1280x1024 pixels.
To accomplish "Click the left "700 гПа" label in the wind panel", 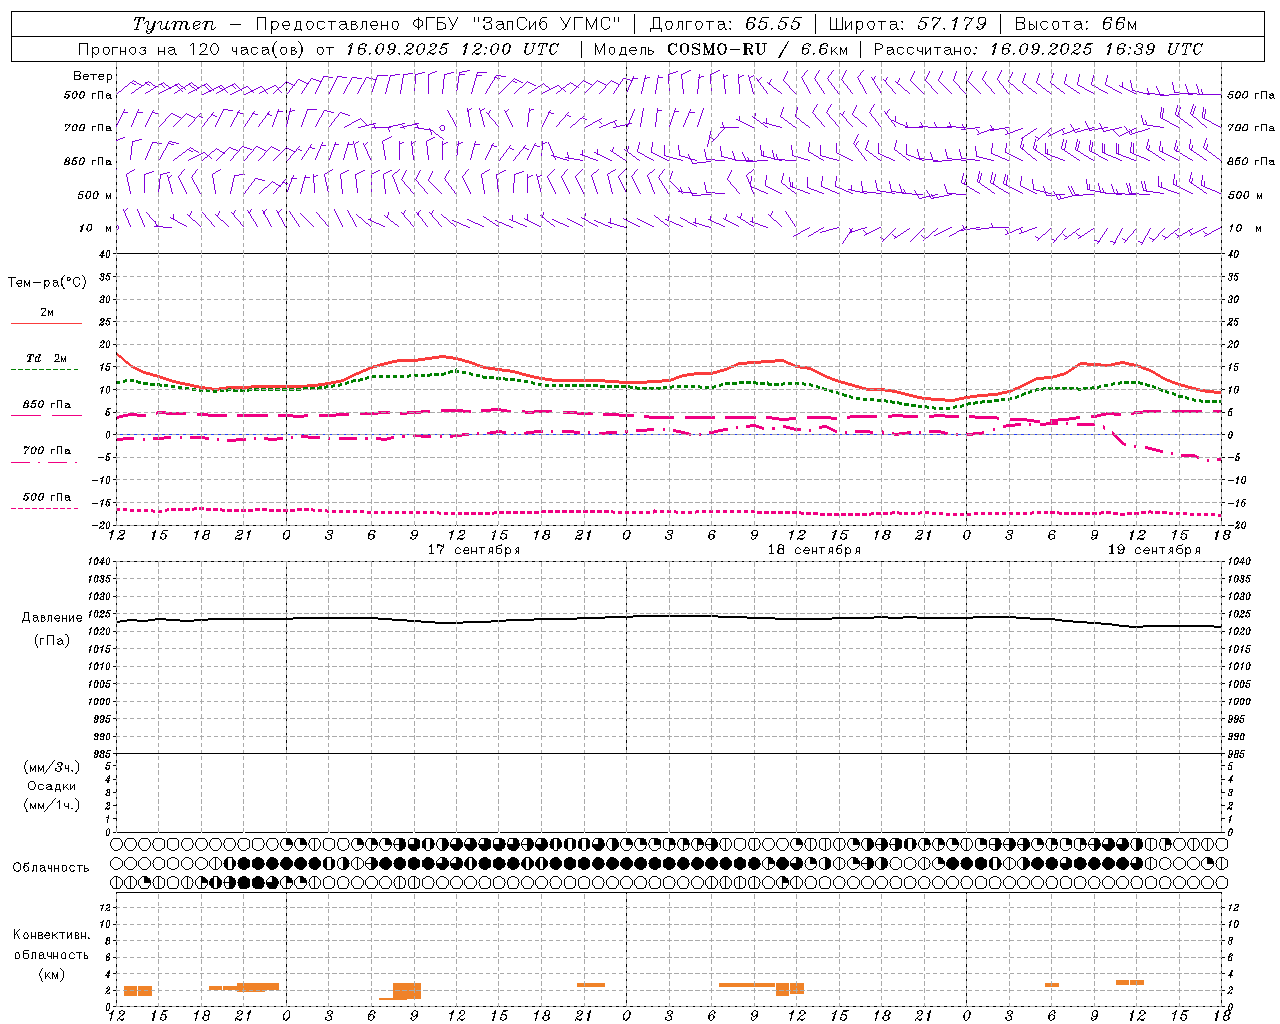I will pos(88,128).
